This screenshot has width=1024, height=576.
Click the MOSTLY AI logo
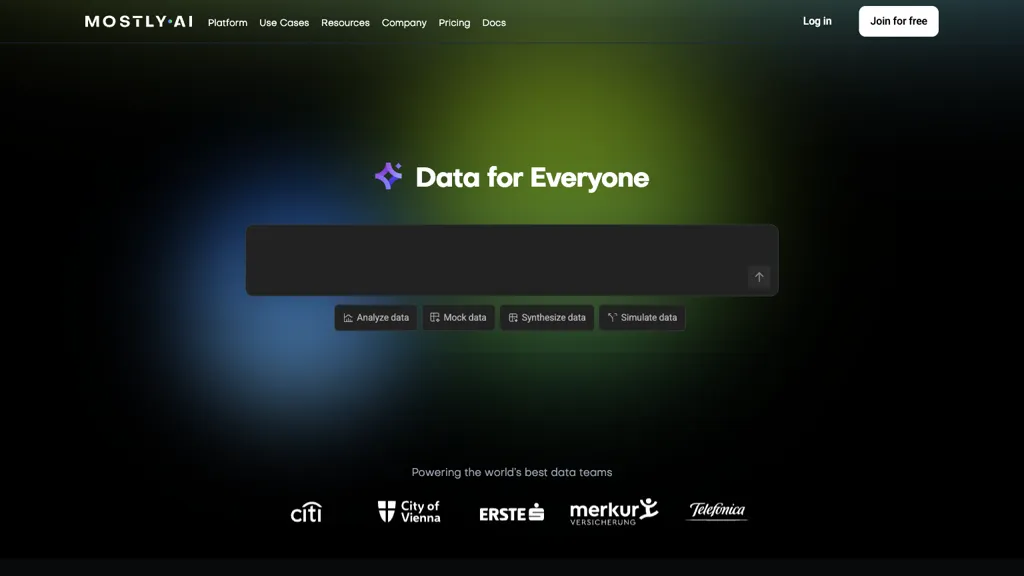(137, 21)
